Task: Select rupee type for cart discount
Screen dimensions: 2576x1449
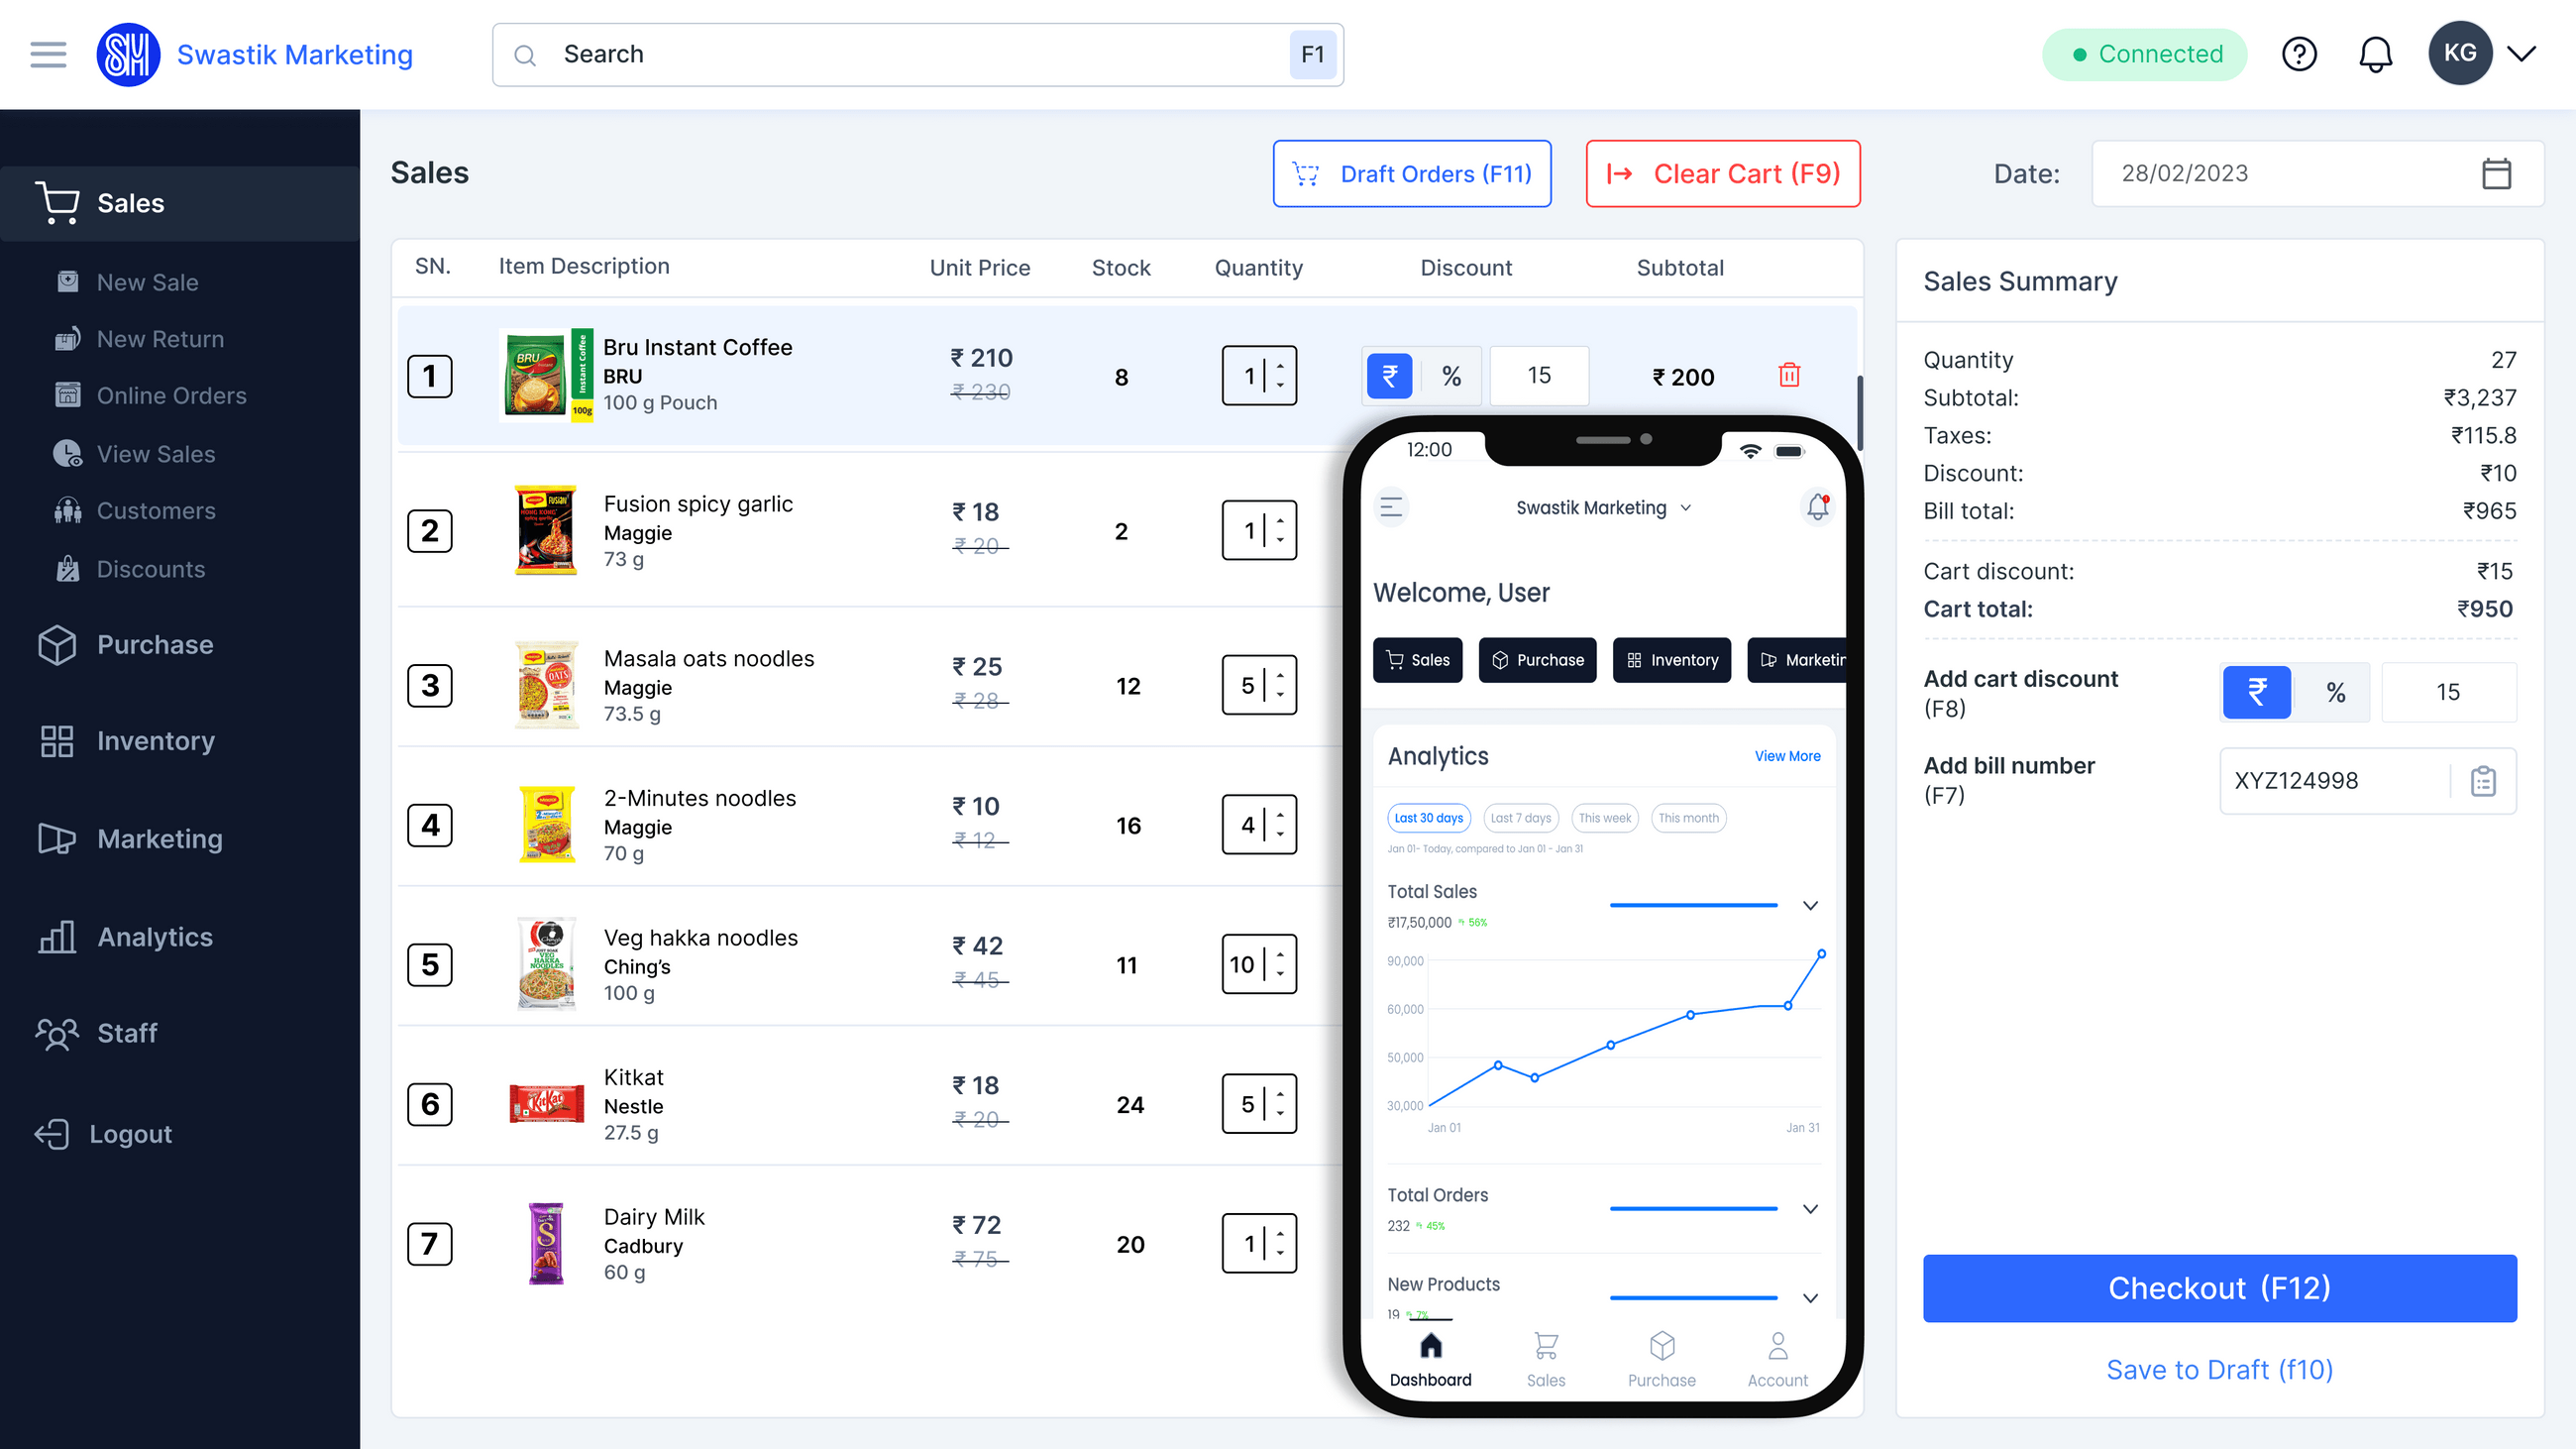Action: 2256,692
